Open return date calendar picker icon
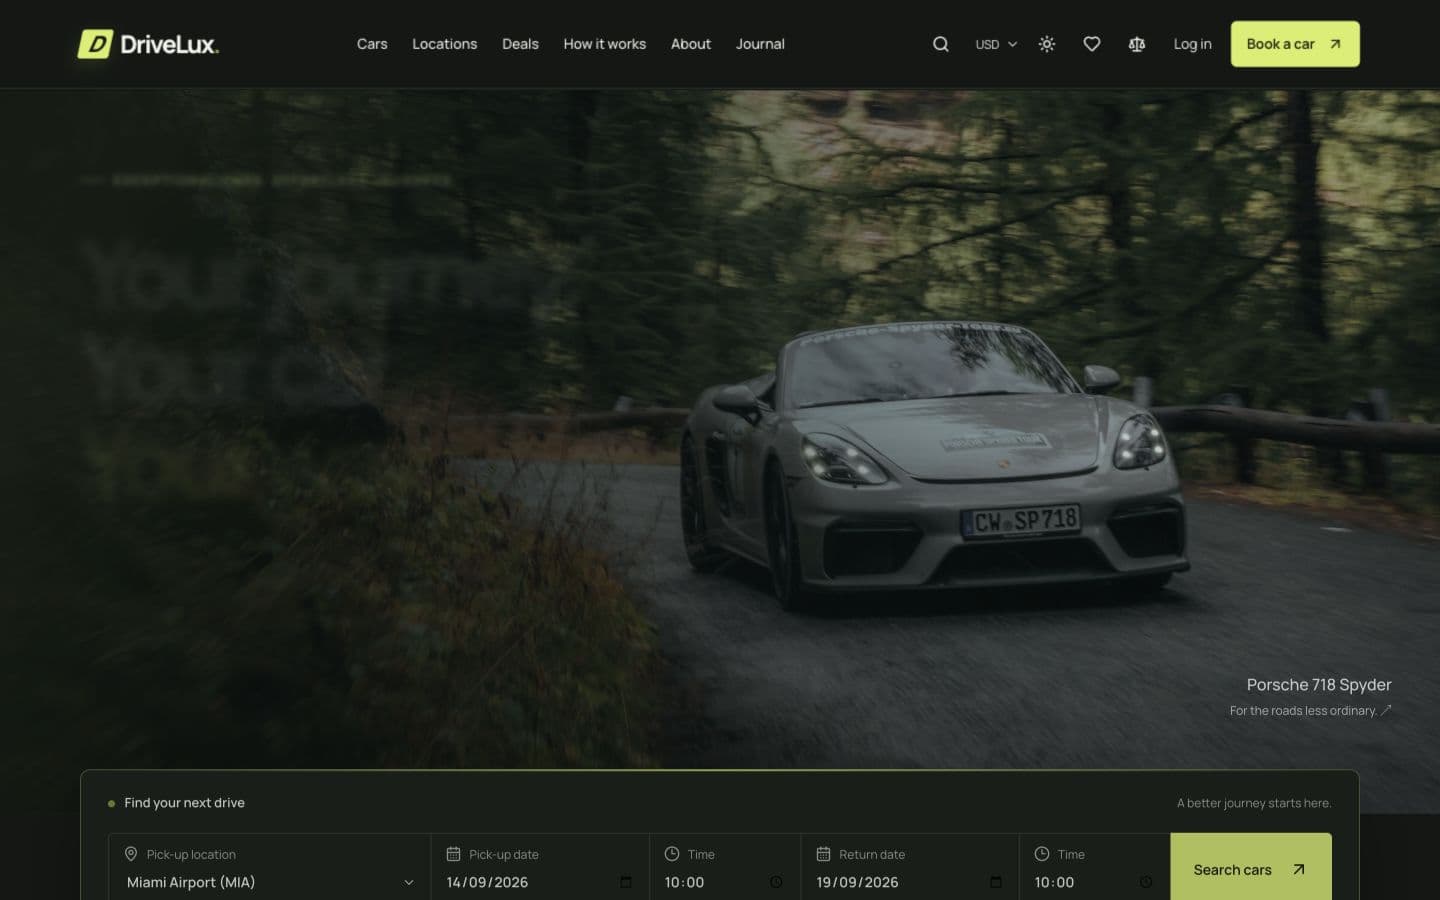This screenshot has width=1440, height=900. 995,882
